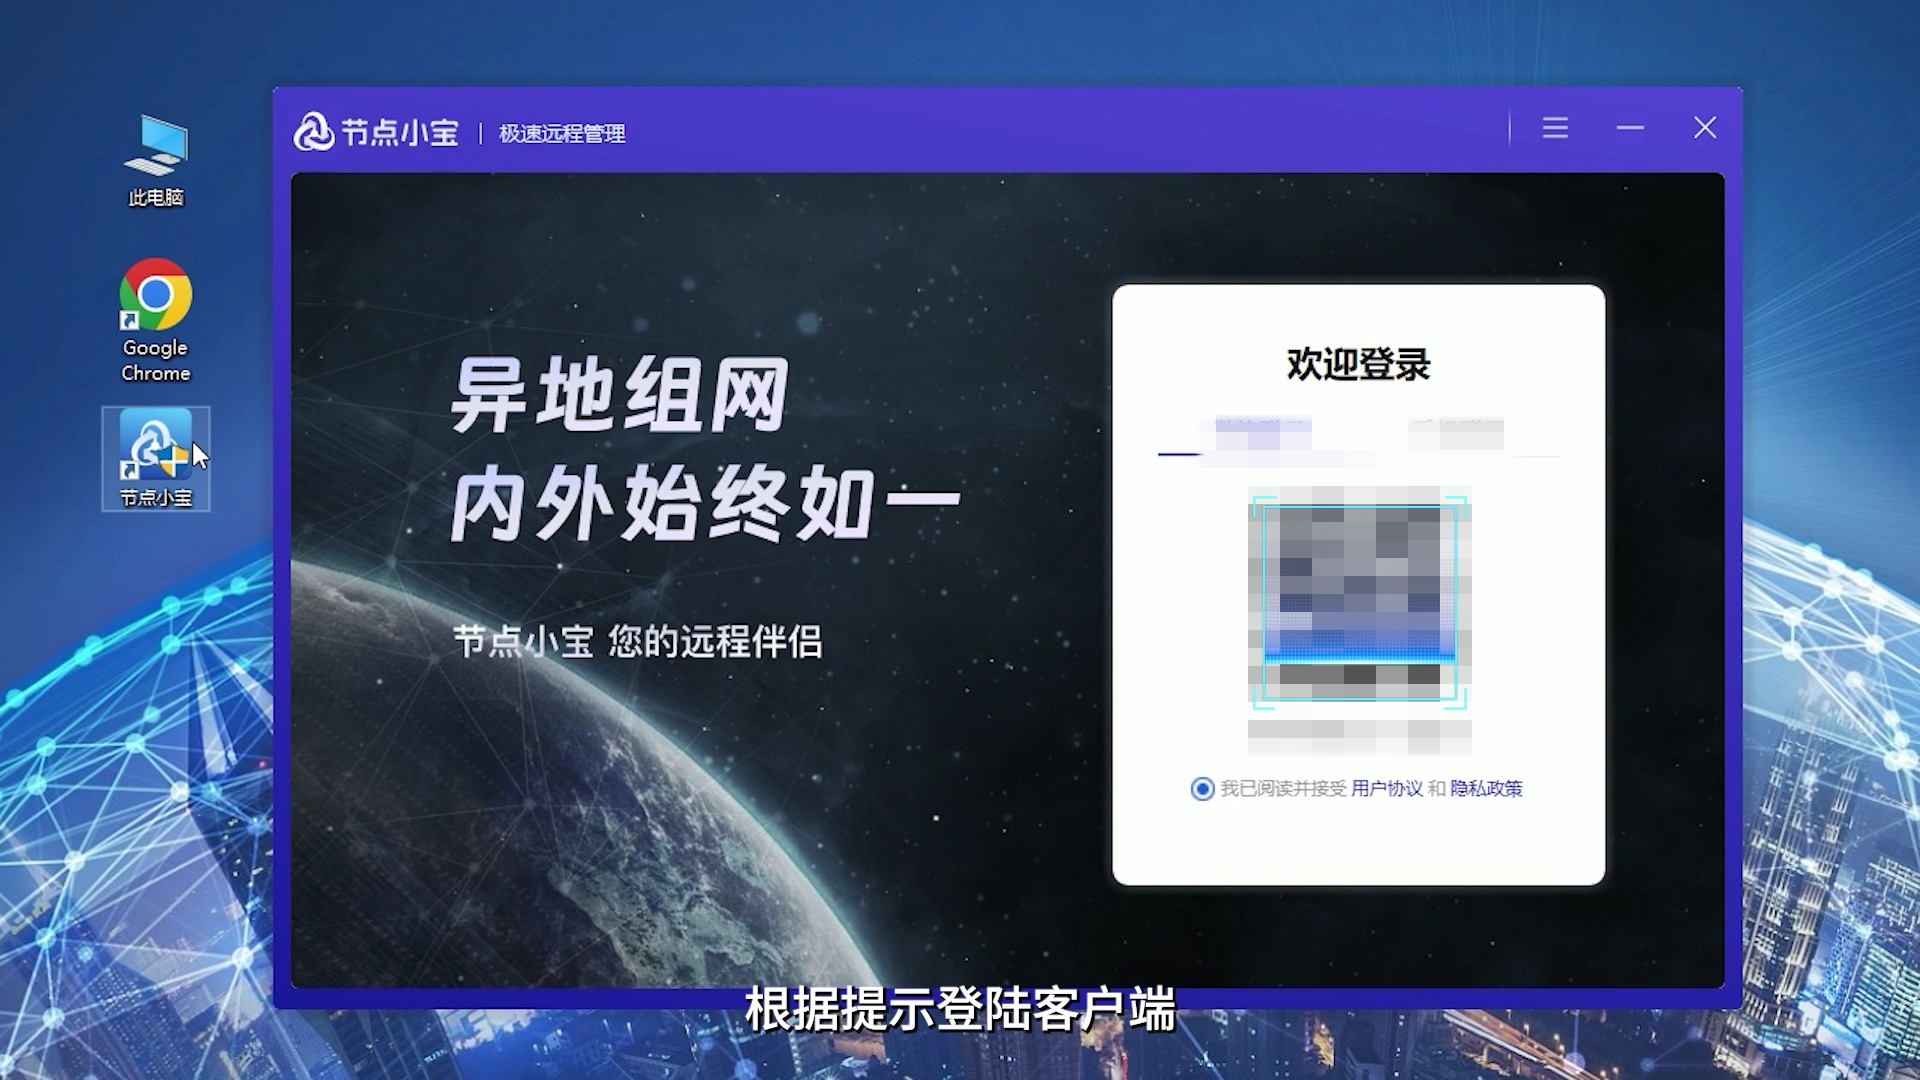Click the 异地组网 headline text
This screenshot has height=1080, width=1920.
620,395
